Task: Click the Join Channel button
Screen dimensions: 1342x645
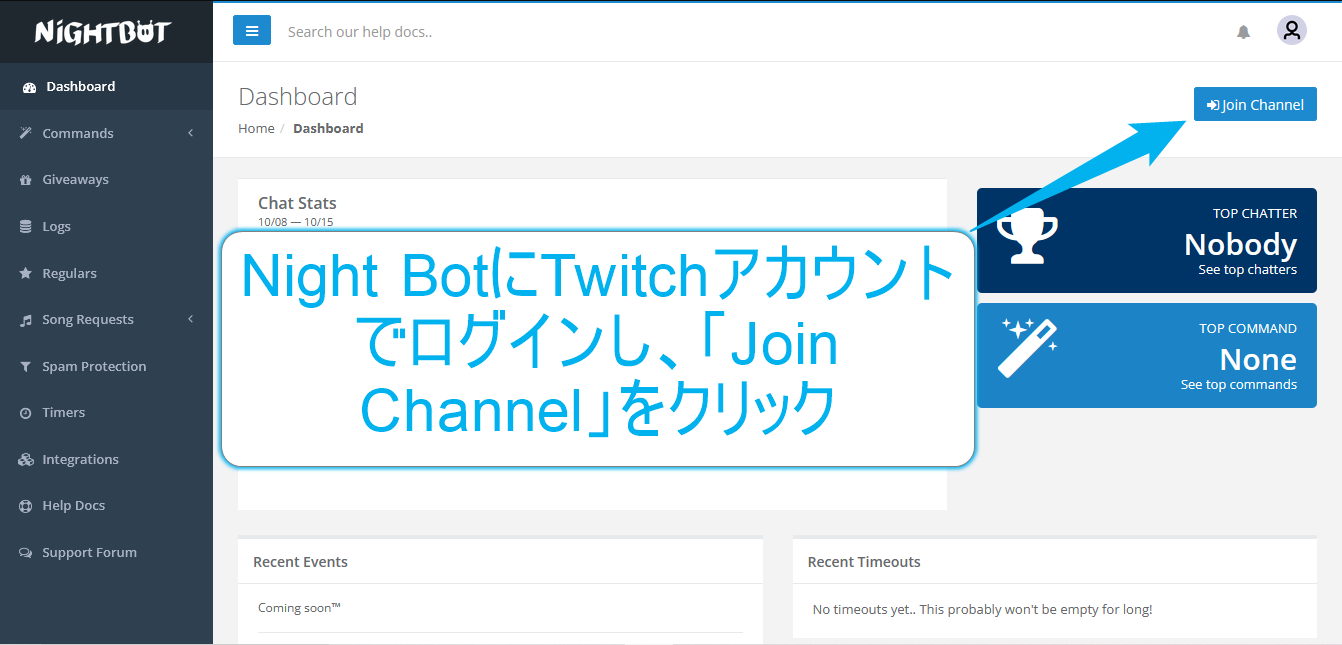Action: pos(1255,104)
